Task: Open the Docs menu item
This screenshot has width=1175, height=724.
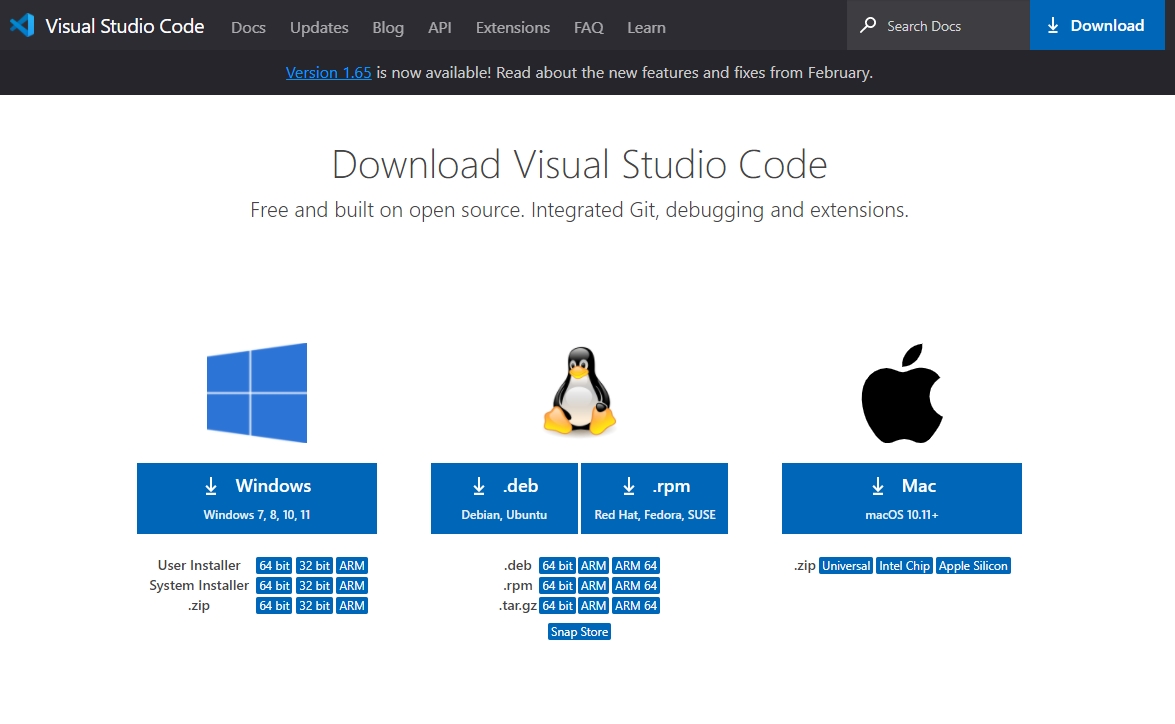Action: tap(248, 27)
